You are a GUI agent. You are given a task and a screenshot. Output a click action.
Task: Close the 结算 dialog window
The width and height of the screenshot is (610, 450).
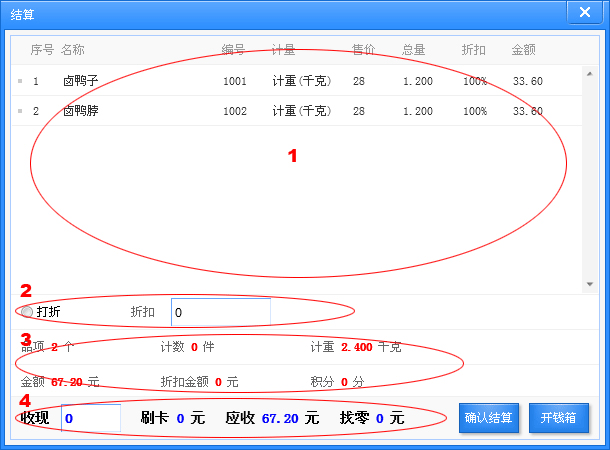[x=585, y=12]
